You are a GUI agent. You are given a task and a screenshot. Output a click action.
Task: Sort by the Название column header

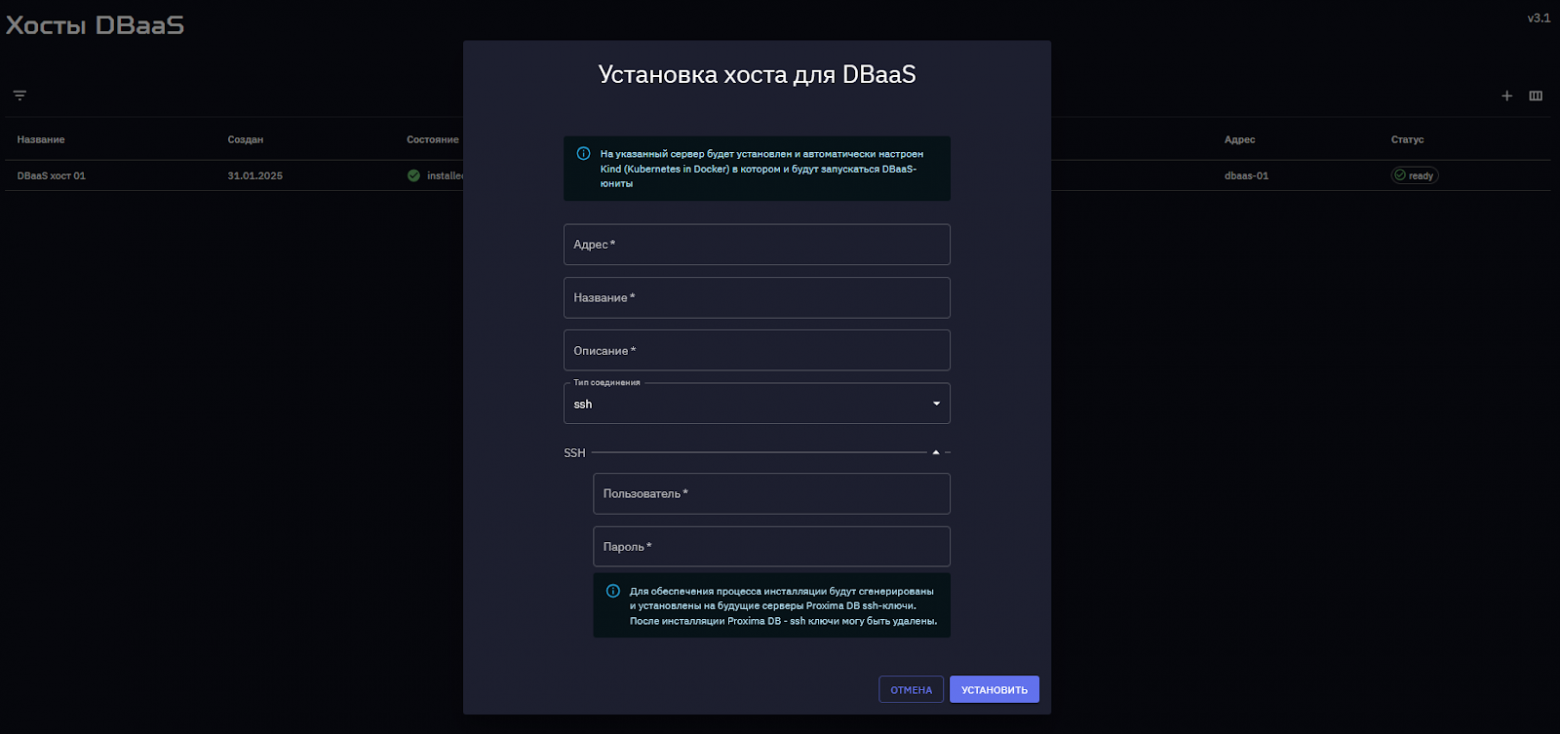tap(41, 140)
